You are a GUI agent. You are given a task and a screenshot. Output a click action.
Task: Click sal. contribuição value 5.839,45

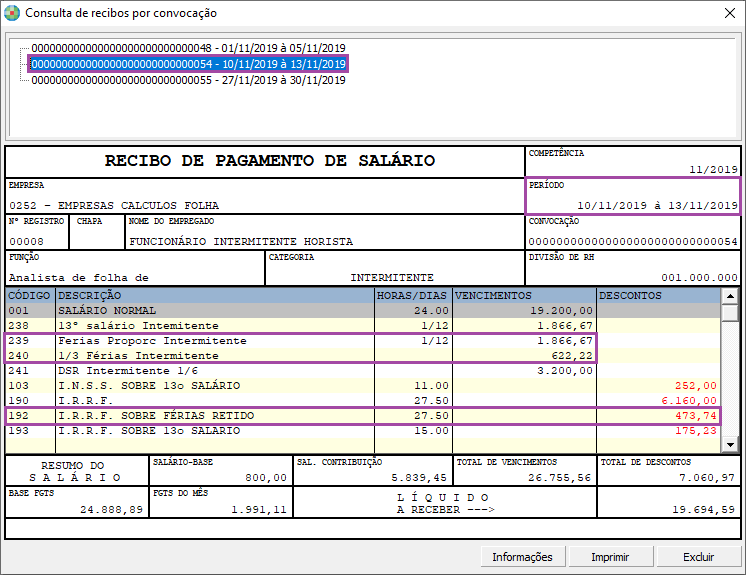419,478
